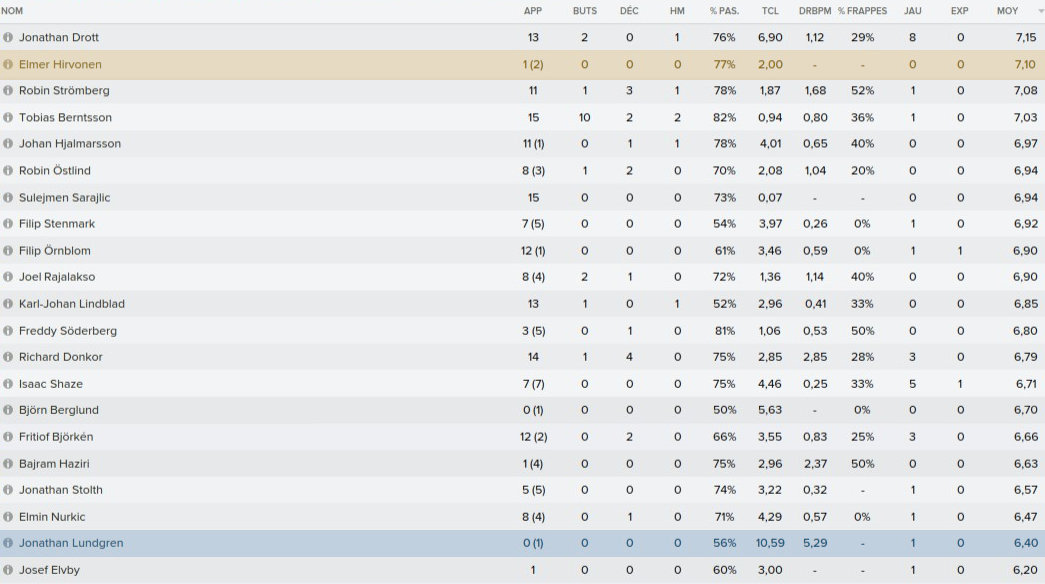Click info icon beside Jonathan Drott
The width and height of the screenshot is (1045, 584).
point(8,37)
